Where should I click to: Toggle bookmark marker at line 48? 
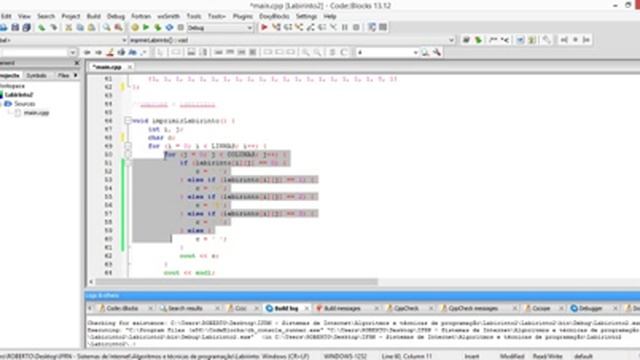[122, 138]
